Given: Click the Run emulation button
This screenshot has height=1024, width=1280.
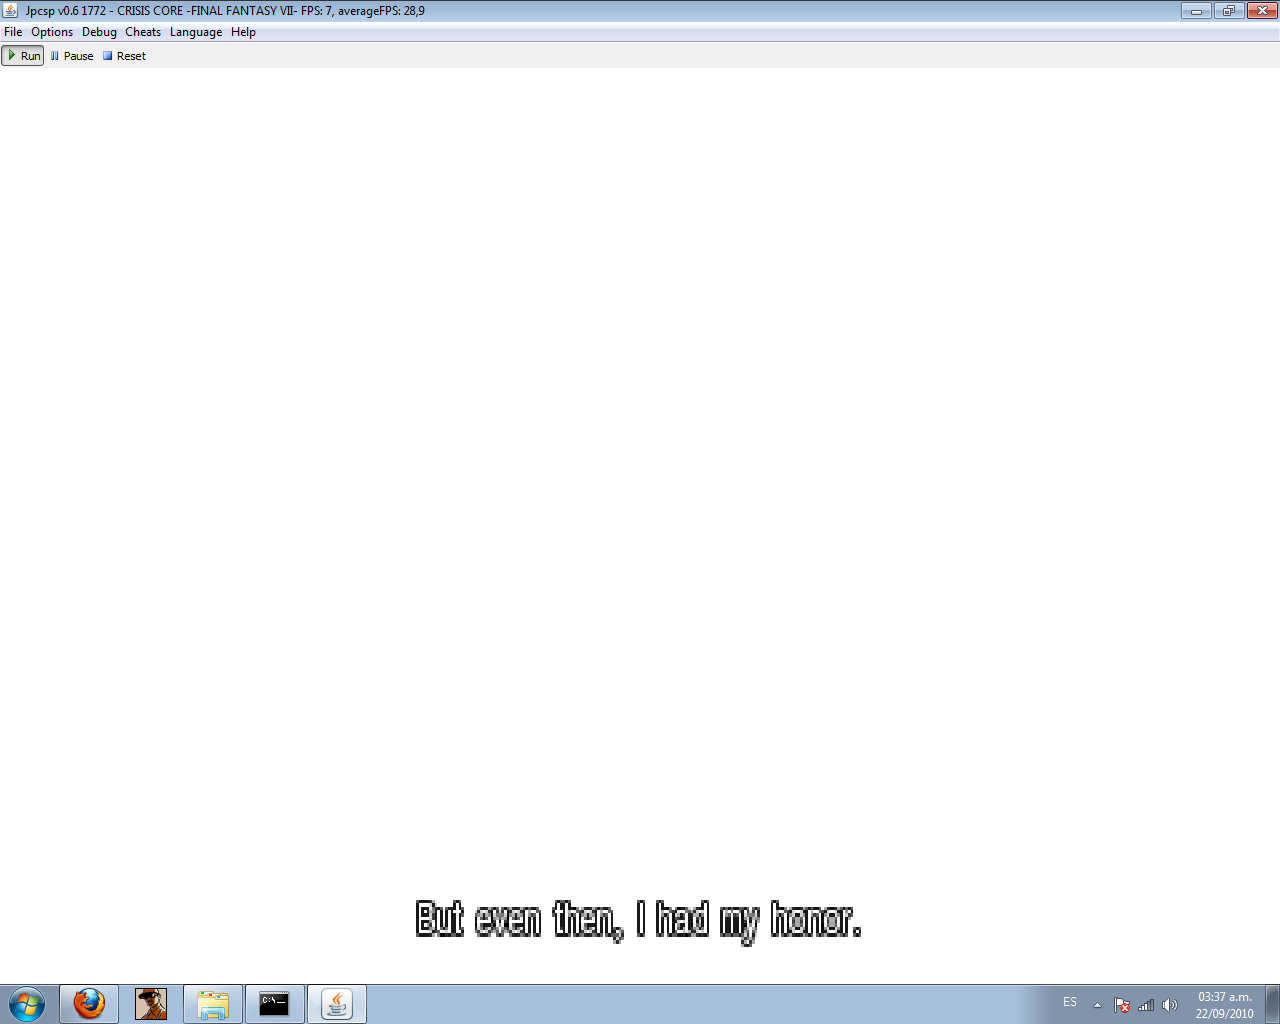Looking at the screenshot, I should (23, 56).
